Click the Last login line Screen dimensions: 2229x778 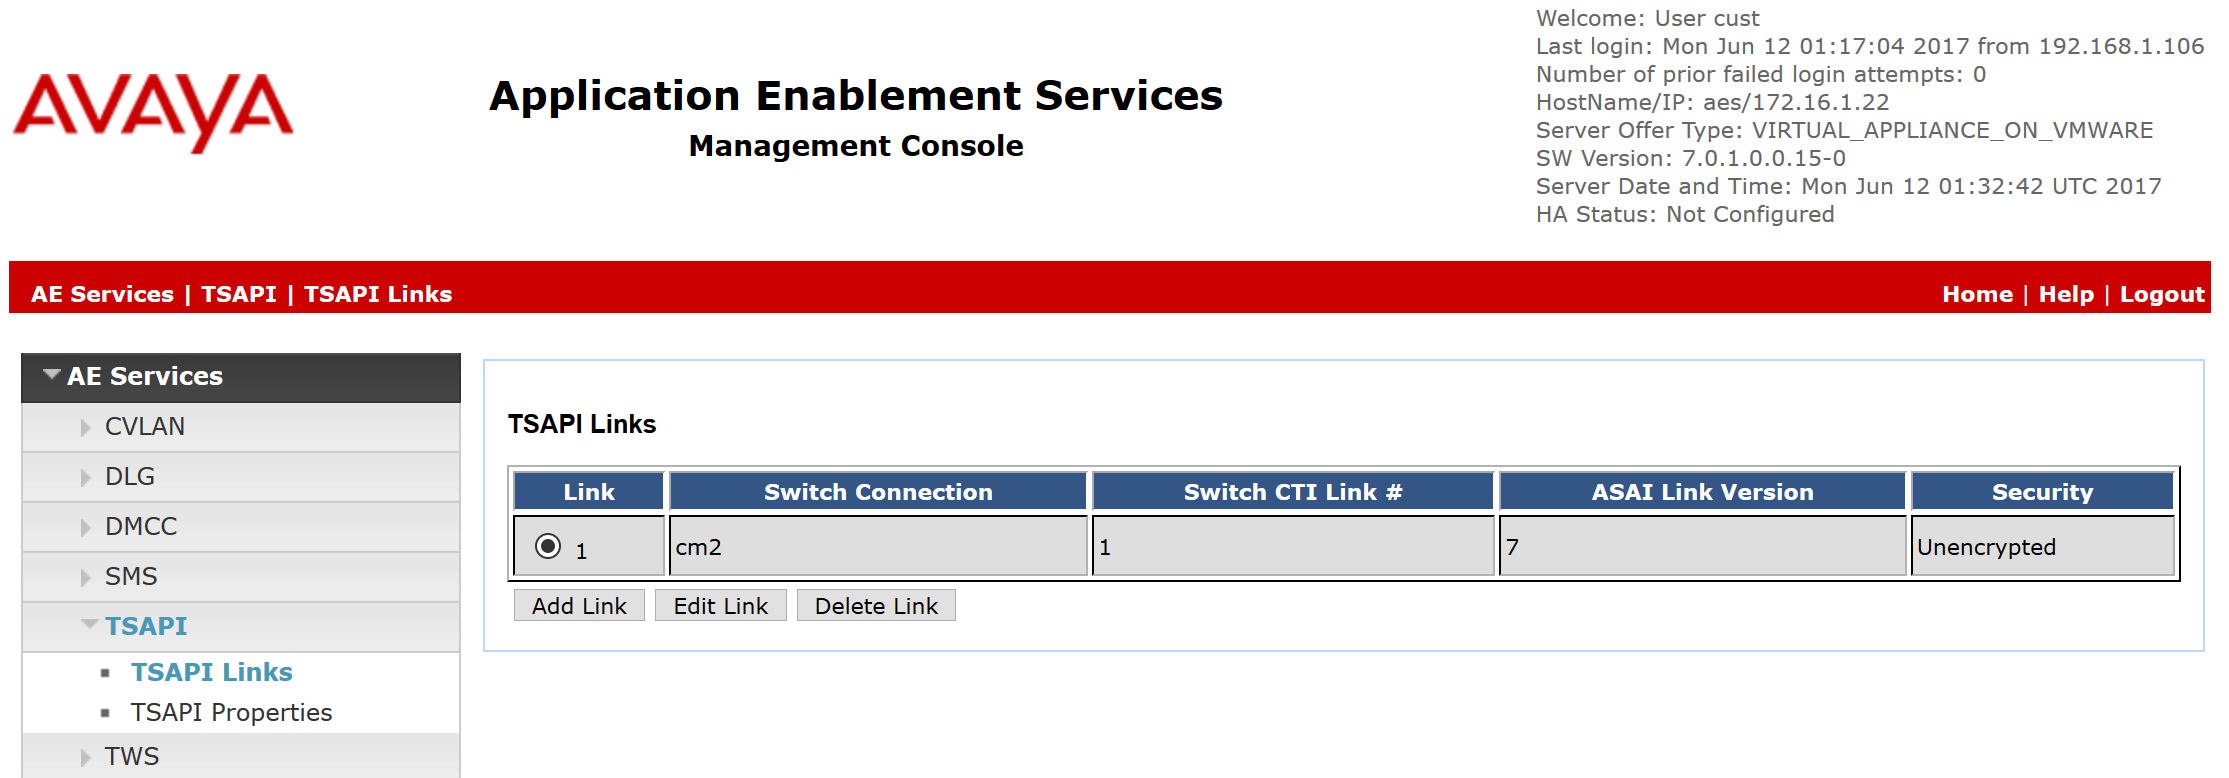1870,46
